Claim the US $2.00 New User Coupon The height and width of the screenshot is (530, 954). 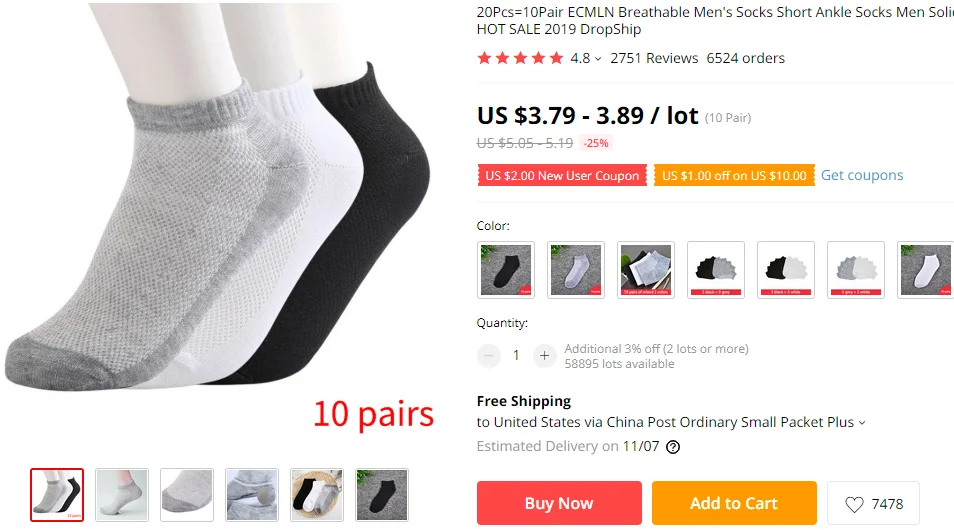pyautogui.click(x=562, y=175)
